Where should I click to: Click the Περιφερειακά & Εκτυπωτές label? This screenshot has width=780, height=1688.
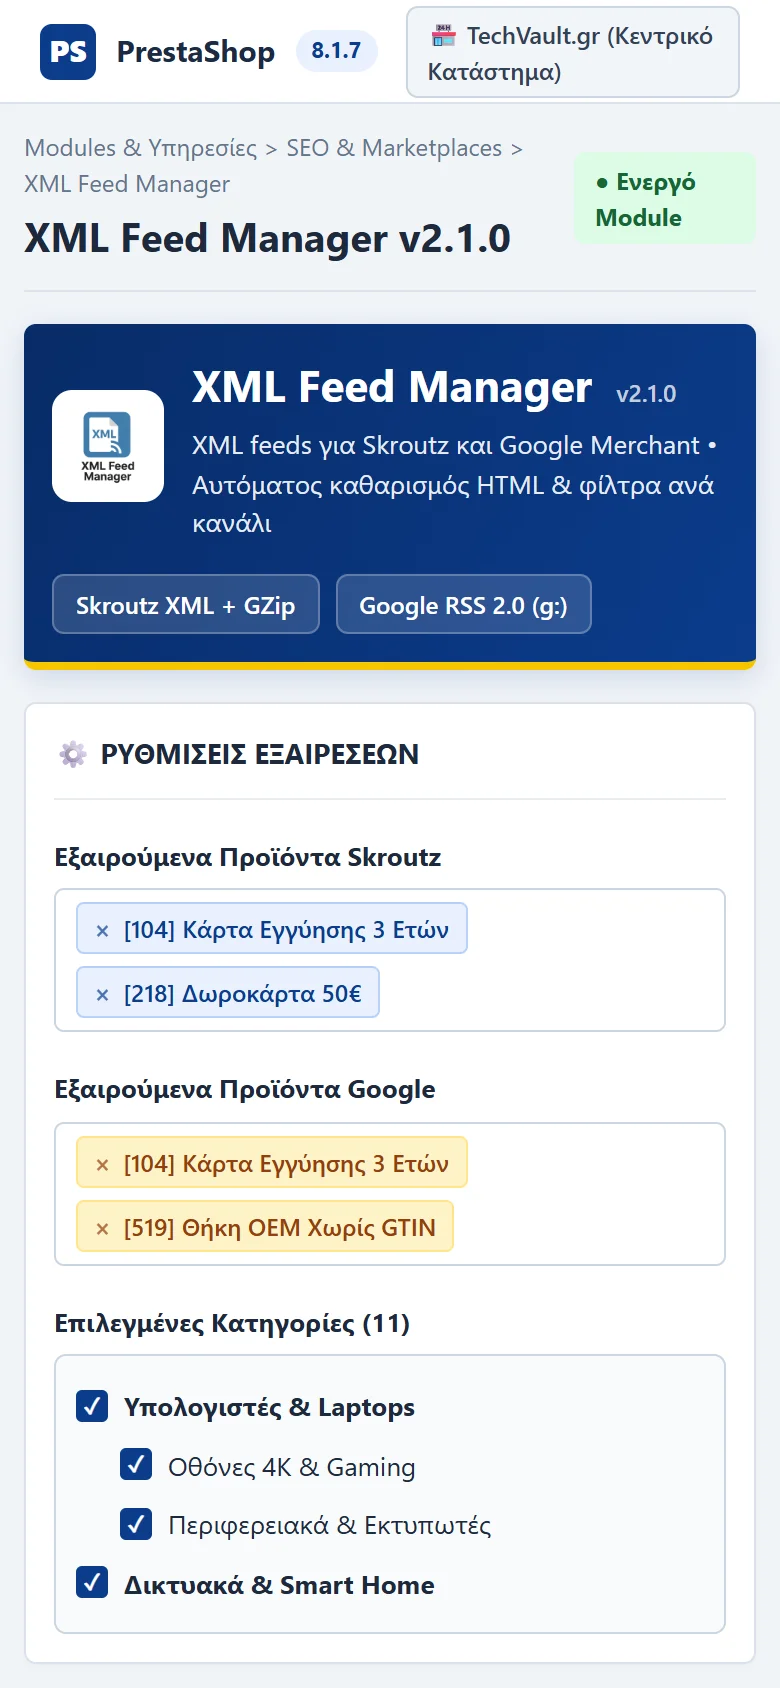click(x=330, y=1525)
